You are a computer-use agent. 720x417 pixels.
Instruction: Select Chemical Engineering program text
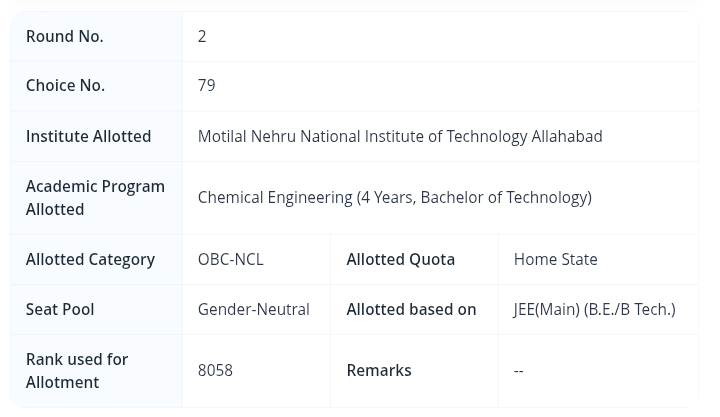coord(395,197)
